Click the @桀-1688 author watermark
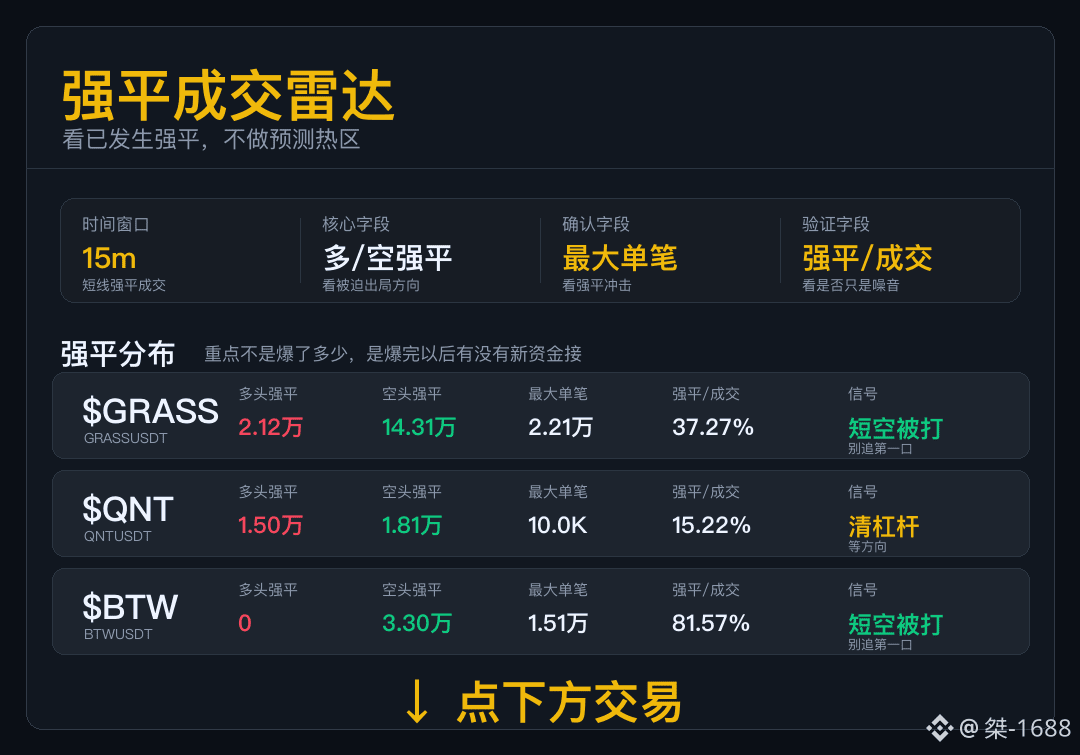Screen dimensions: 1080x755 (1015, 728)
